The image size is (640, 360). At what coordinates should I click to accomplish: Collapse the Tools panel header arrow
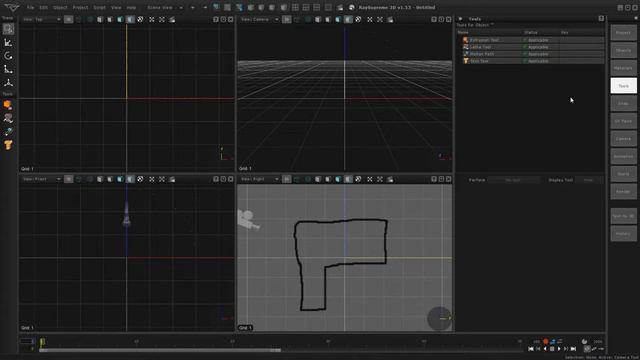[460, 19]
